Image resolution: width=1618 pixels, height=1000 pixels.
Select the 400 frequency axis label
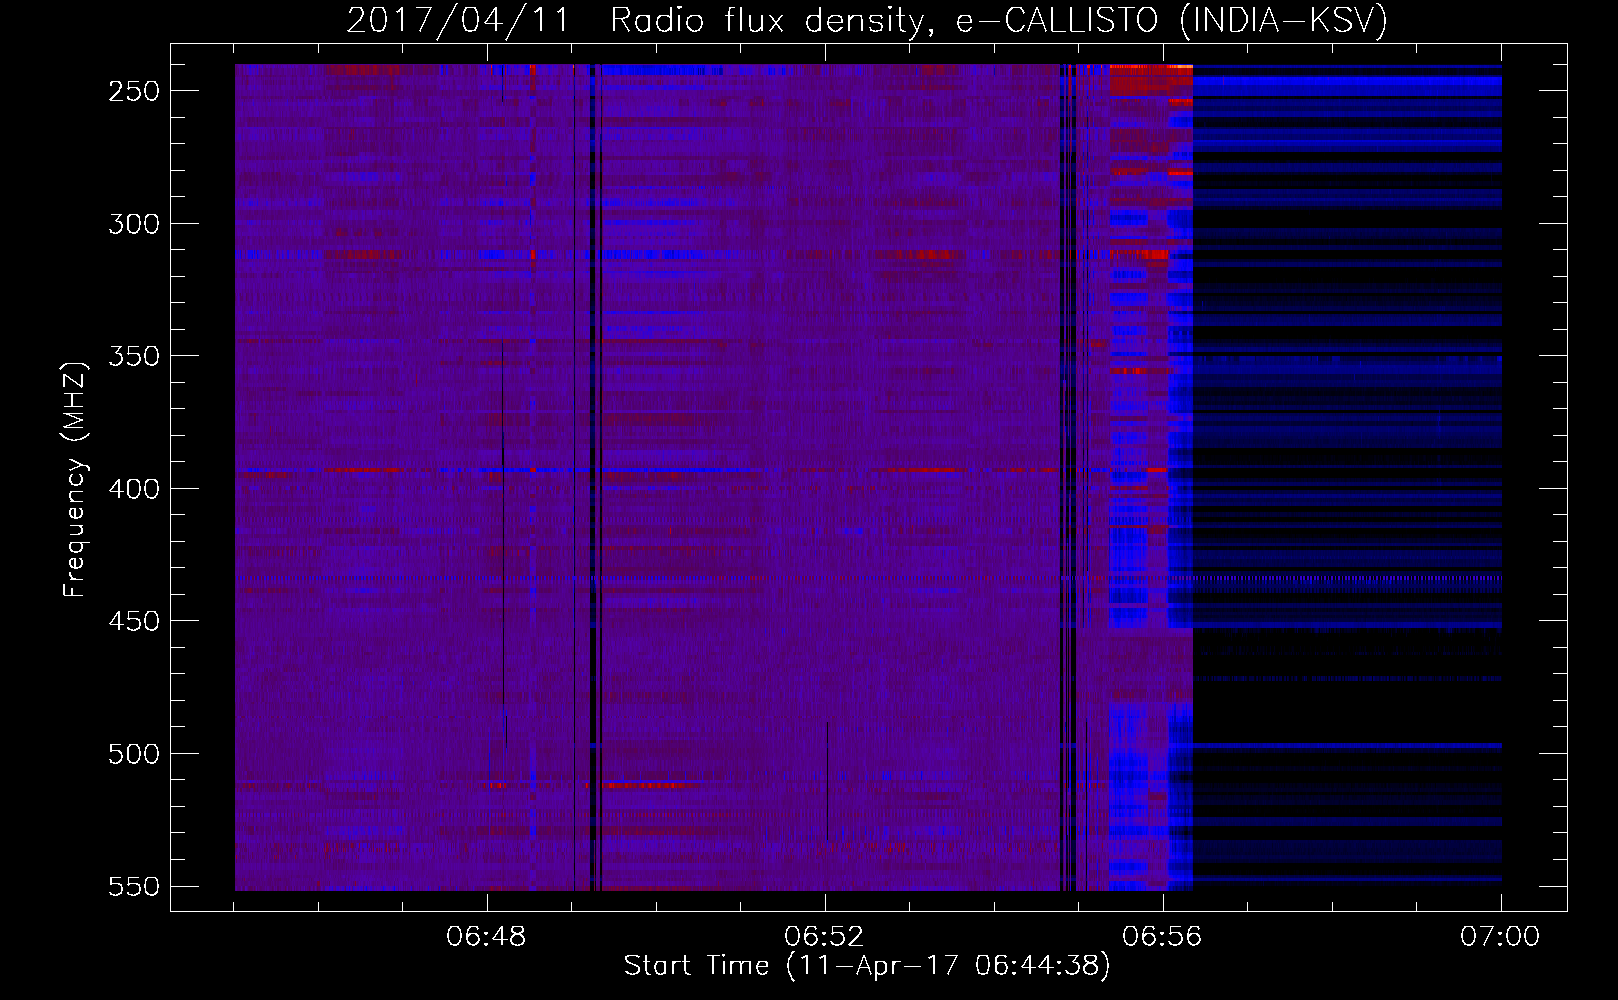[x=134, y=489]
